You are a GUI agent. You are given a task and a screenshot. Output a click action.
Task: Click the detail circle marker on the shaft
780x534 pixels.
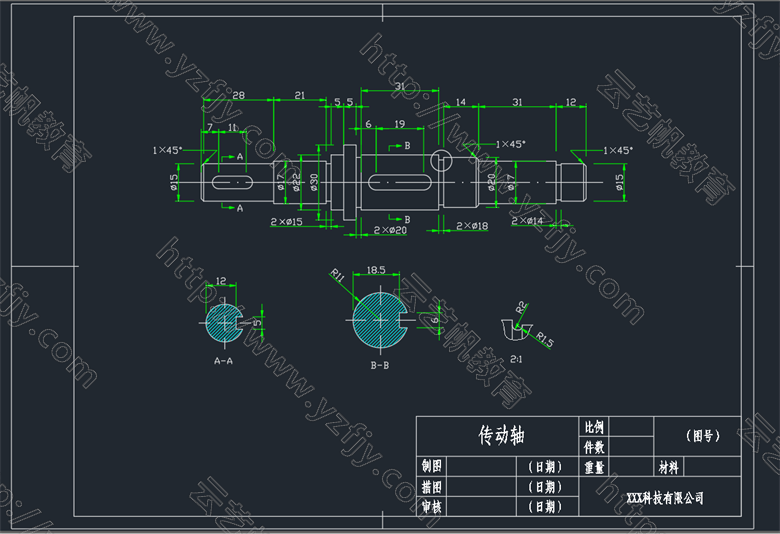[x=441, y=161]
